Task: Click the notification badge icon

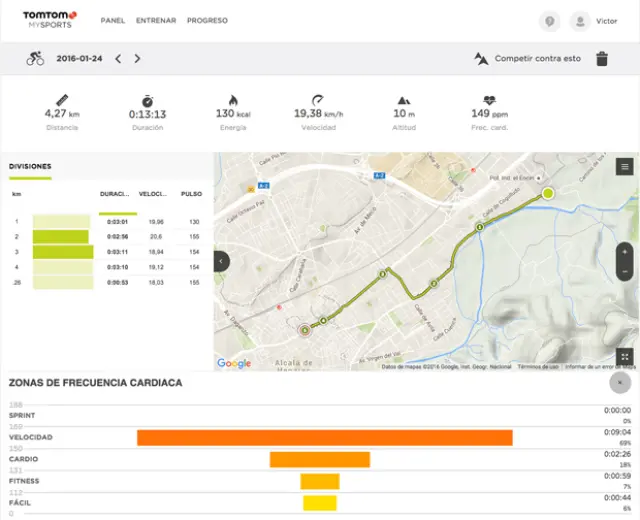Action: (x=548, y=21)
